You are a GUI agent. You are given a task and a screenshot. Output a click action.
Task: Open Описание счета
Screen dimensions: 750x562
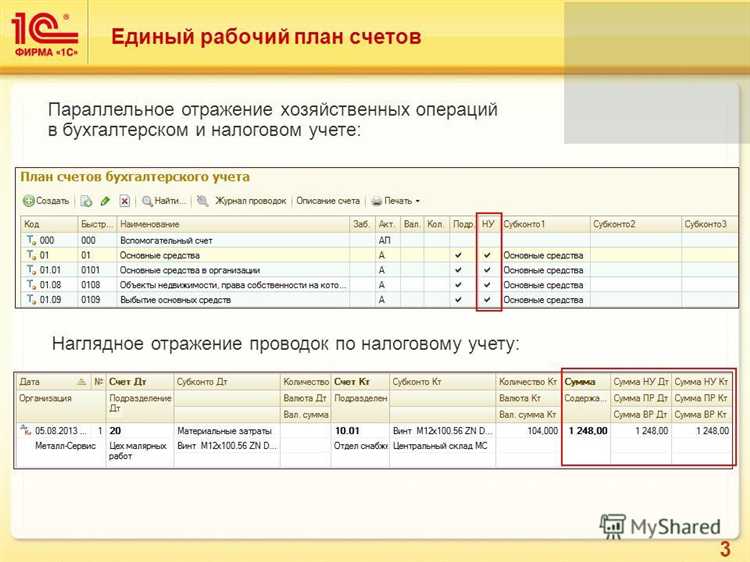click(x=328, y=200)
